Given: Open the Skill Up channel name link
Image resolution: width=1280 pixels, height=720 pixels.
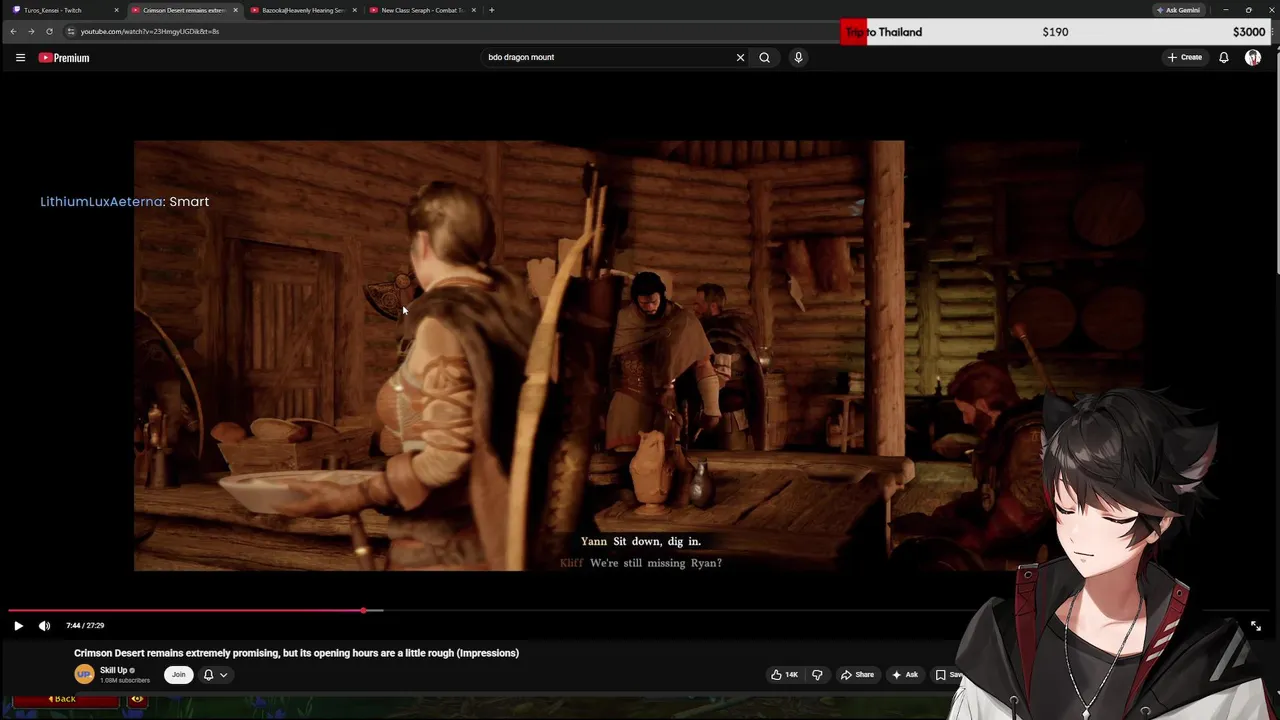Looking at the screenshot, I should [113, 670].
